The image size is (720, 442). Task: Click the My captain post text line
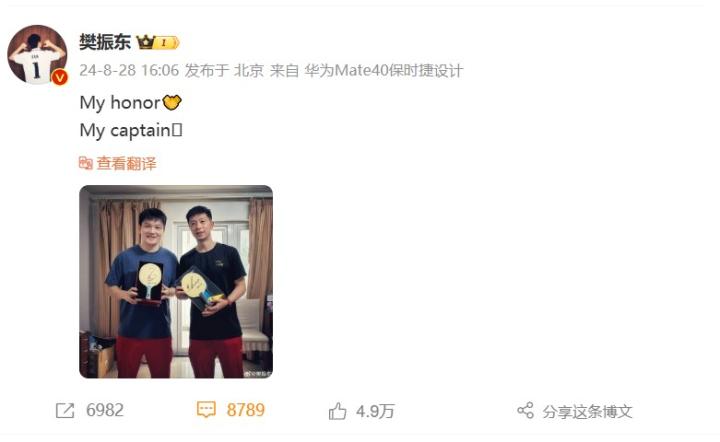(x=131, y=131)
